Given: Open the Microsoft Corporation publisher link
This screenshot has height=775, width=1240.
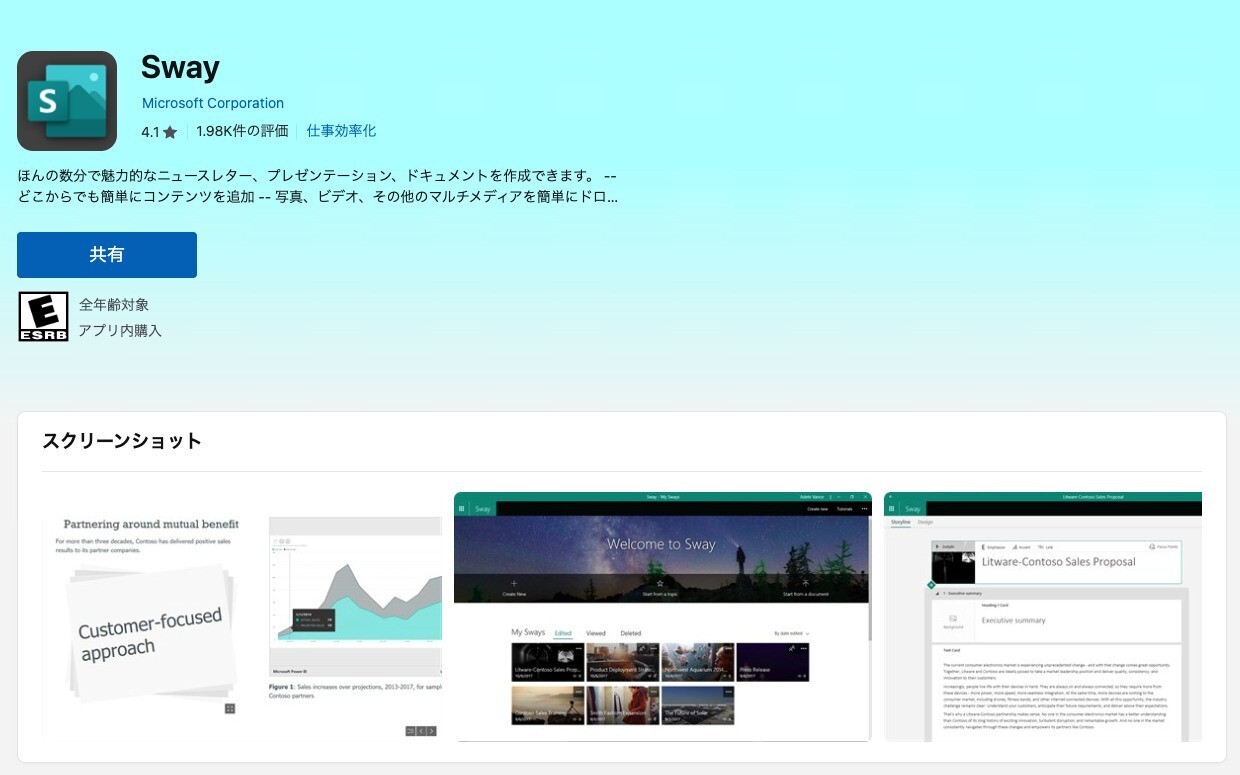Looking at the screenshot, I should coord(213,103).
